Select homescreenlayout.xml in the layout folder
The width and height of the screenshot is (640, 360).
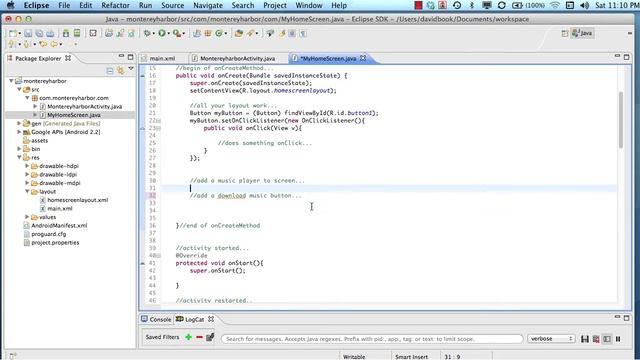pos(78,200)
